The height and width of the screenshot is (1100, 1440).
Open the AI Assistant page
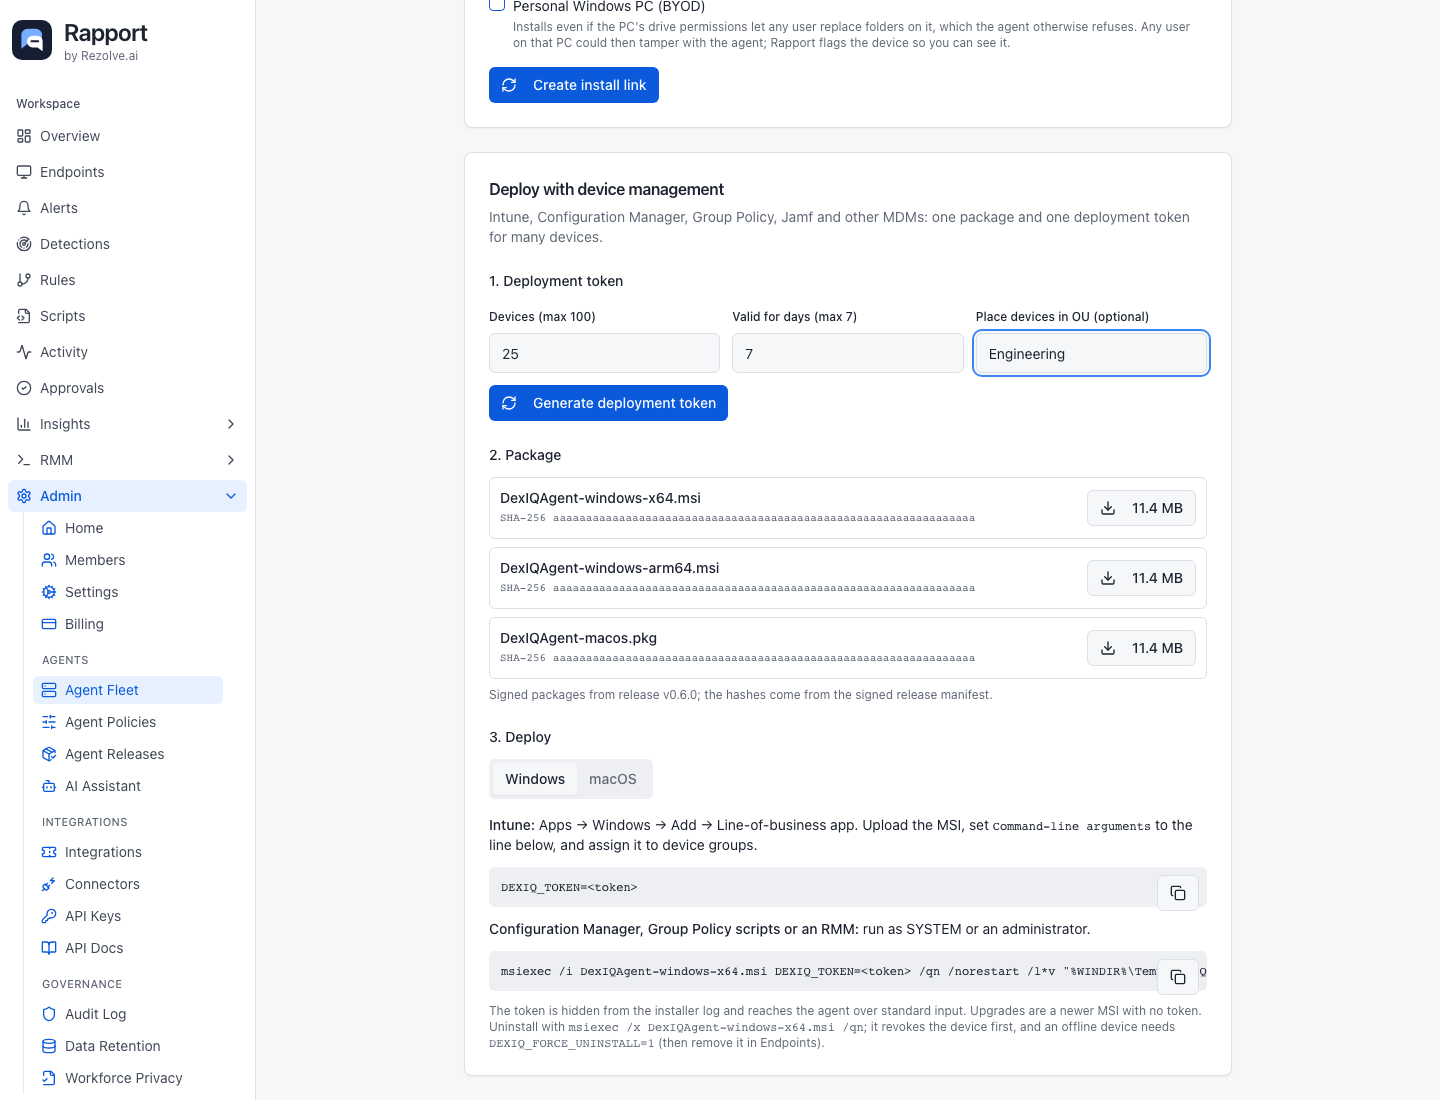pos(128,786)
